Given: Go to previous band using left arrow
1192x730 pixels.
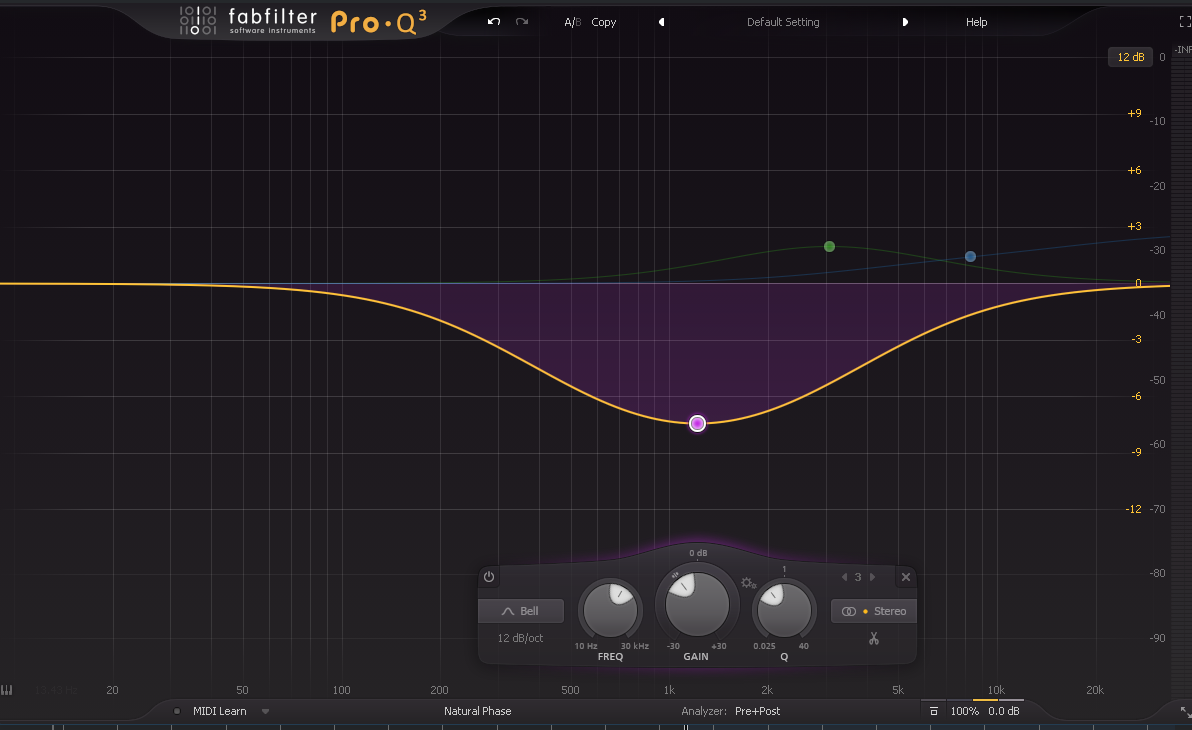Looking at the screenshot, I should [x=844, y=577].
